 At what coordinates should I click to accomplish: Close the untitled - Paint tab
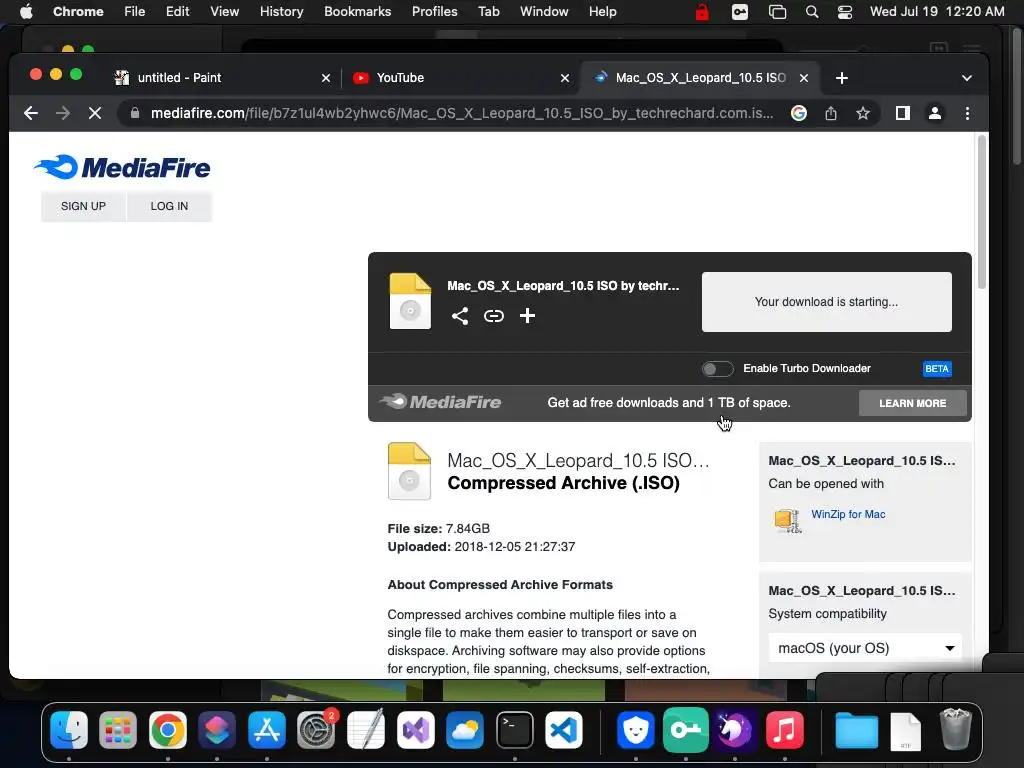326,78
